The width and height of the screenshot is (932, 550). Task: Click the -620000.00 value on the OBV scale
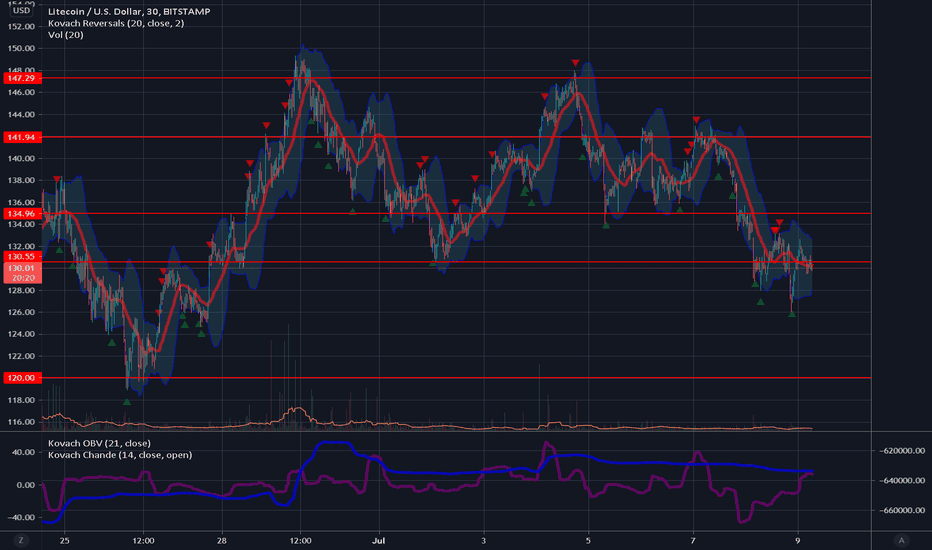(x=902, y=451)
